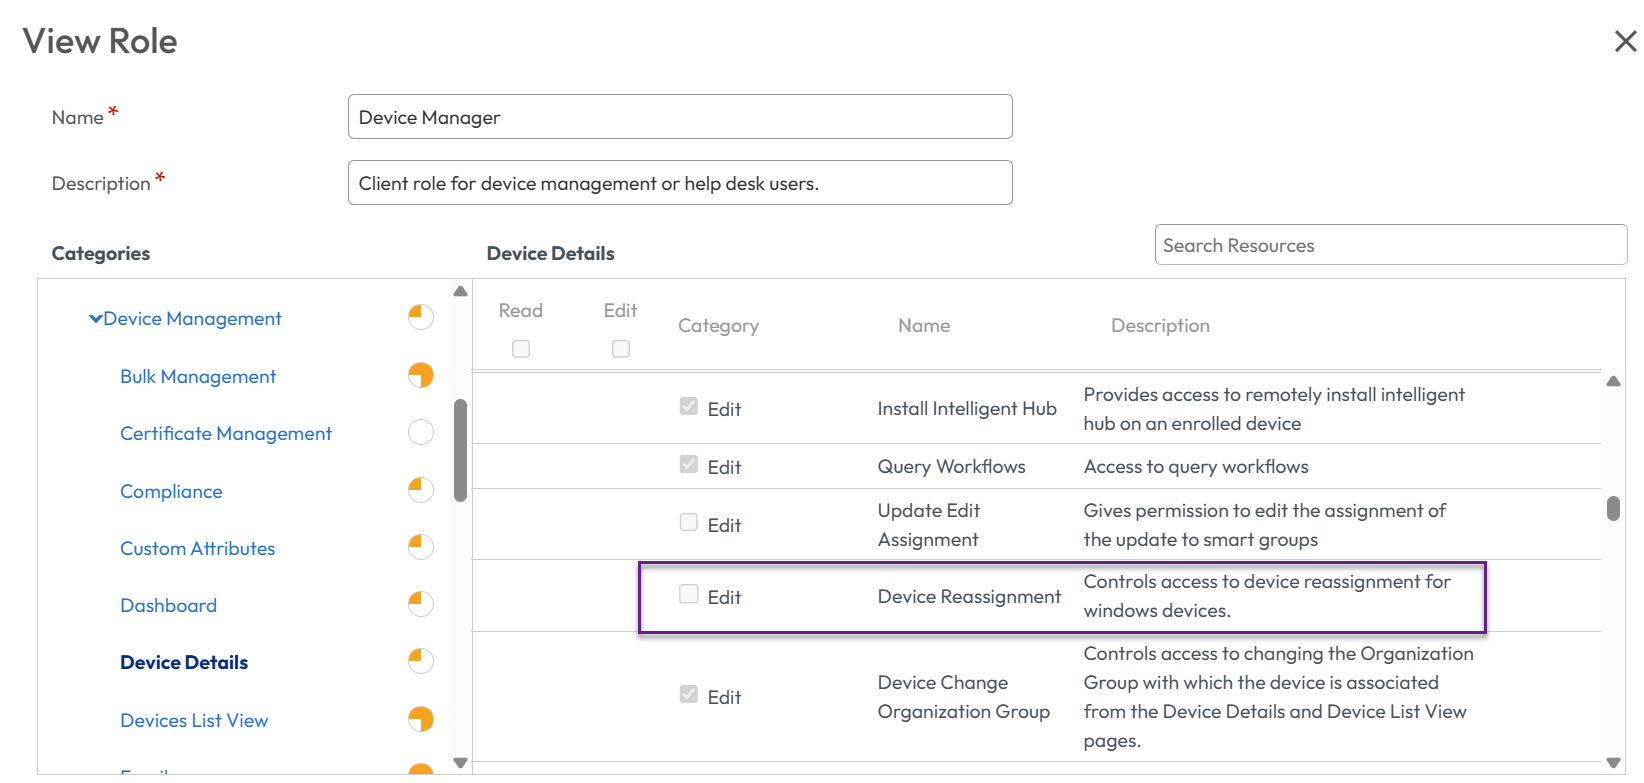Click the status circle next to Custom Attributes

point(421,547)
